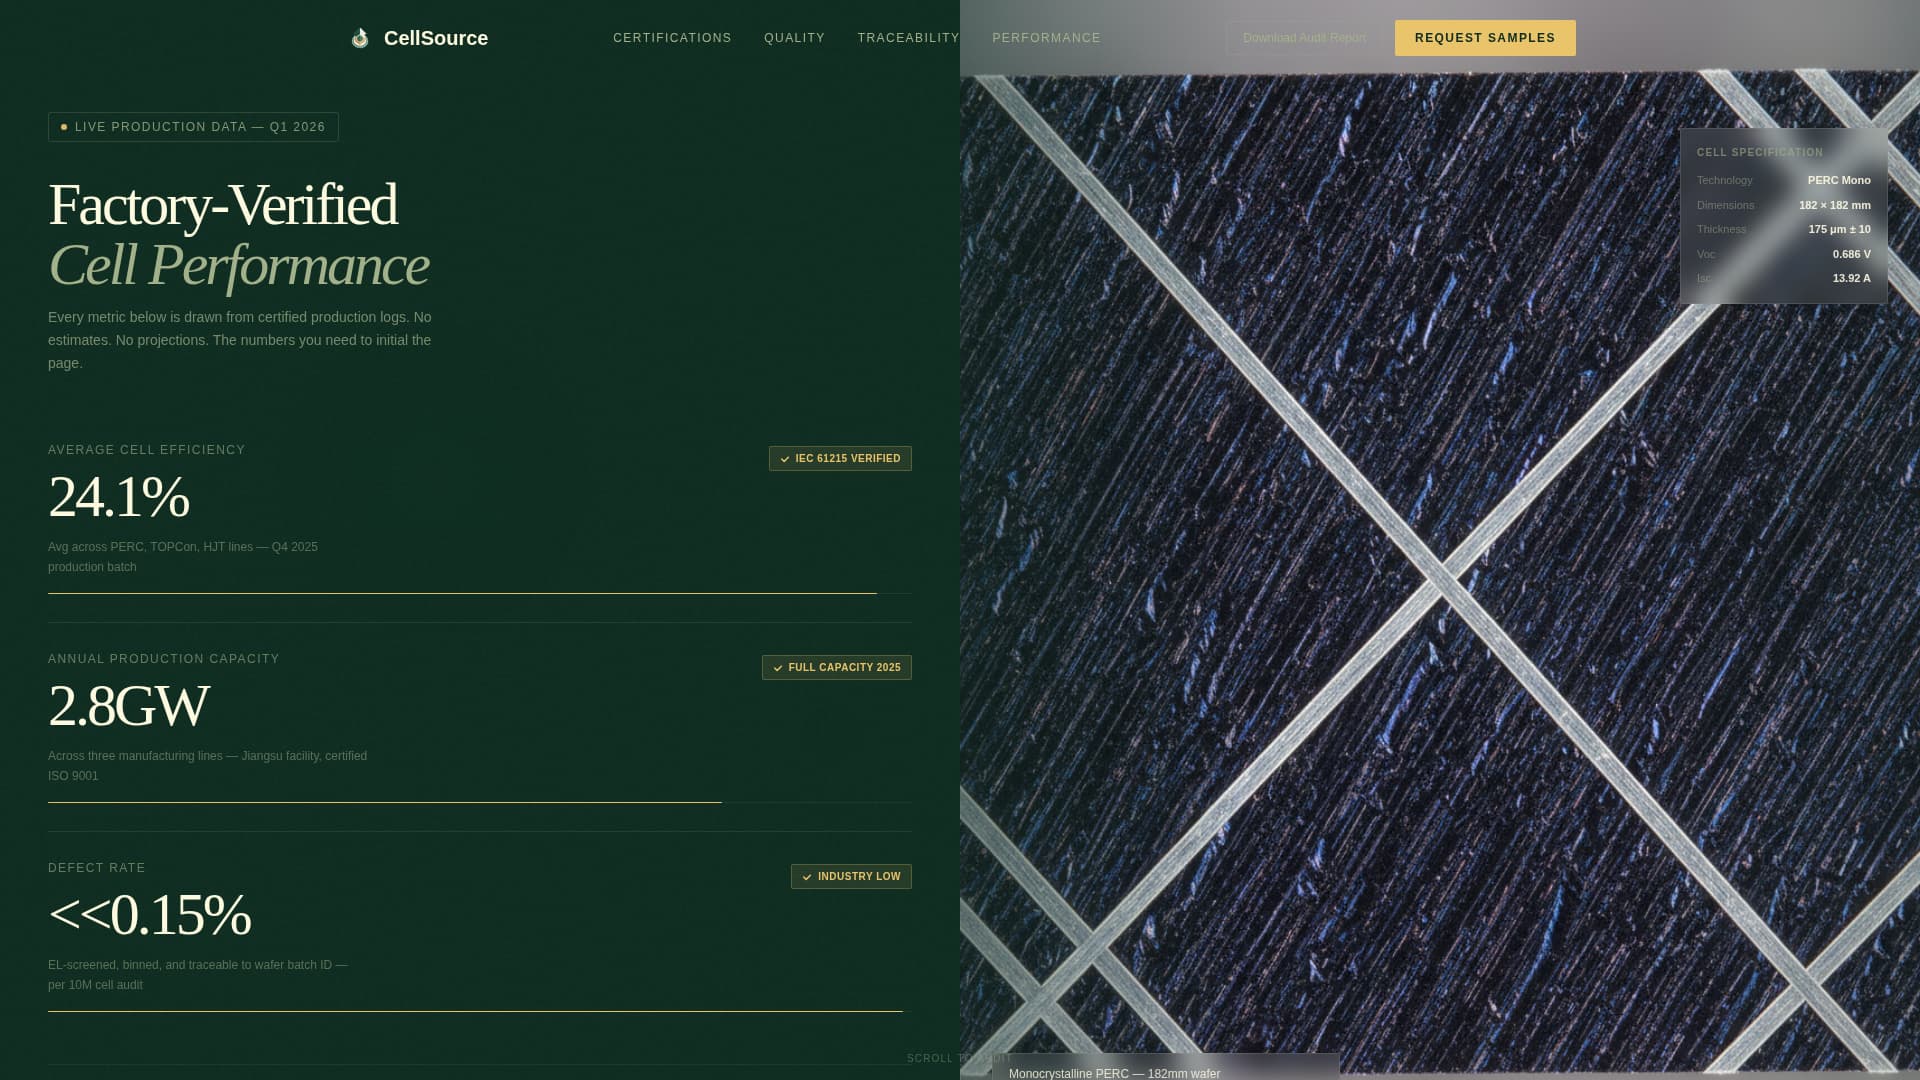Open the TRACEABILITY page
The image size is (1920, 1080).
click(x=908, y=37)
